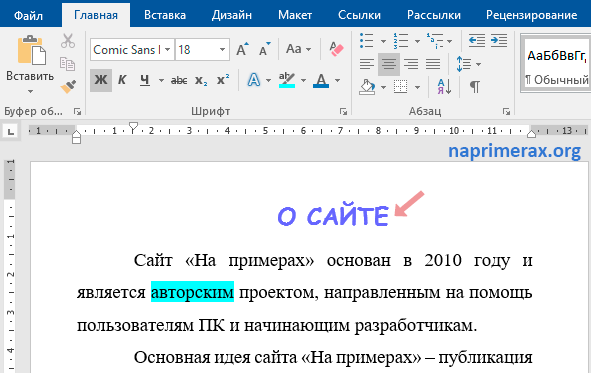Activate the Format Painter brush

point(68,87)
